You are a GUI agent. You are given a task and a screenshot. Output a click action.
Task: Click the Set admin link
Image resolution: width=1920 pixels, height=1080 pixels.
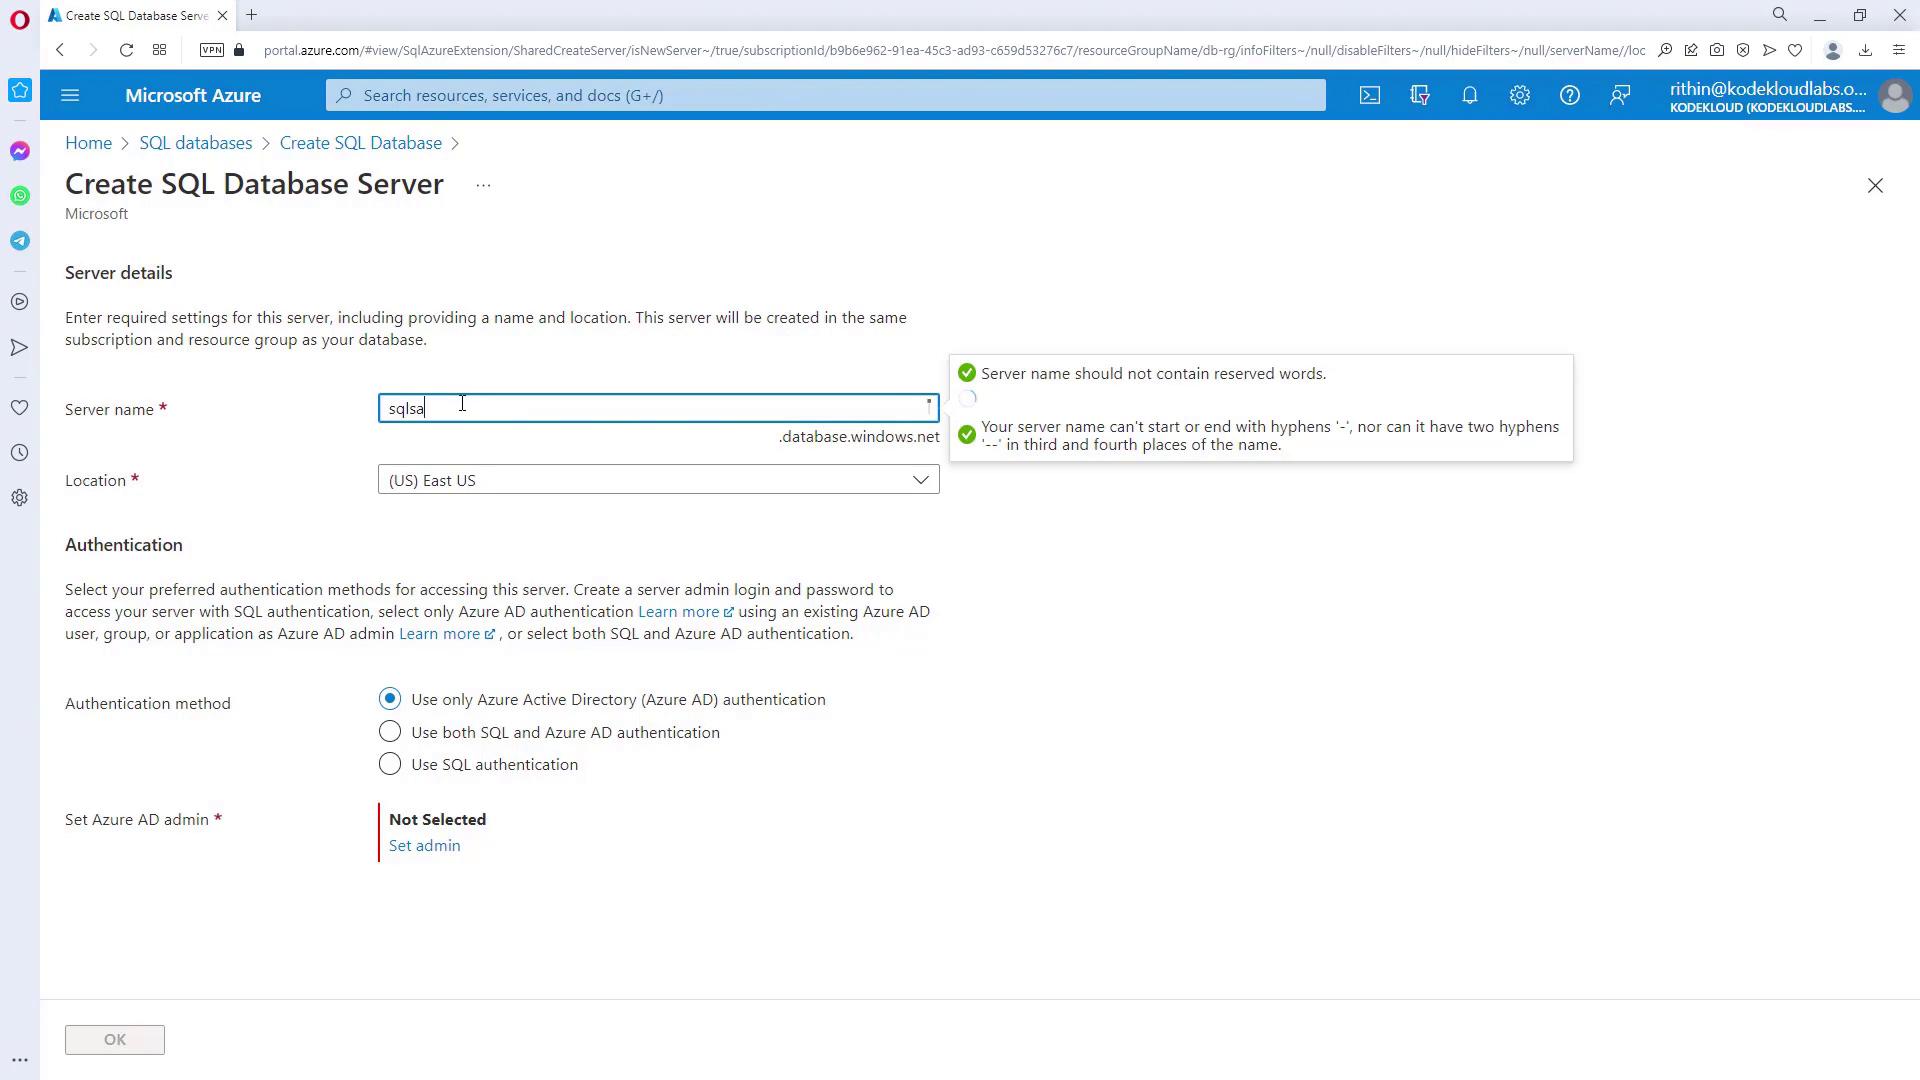[424, 846]
